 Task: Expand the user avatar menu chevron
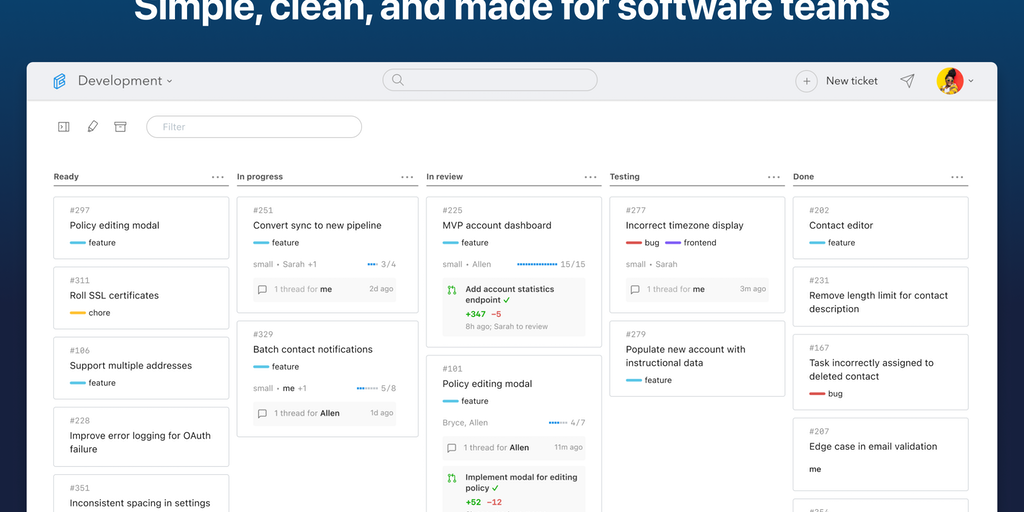tap(971, 81)
